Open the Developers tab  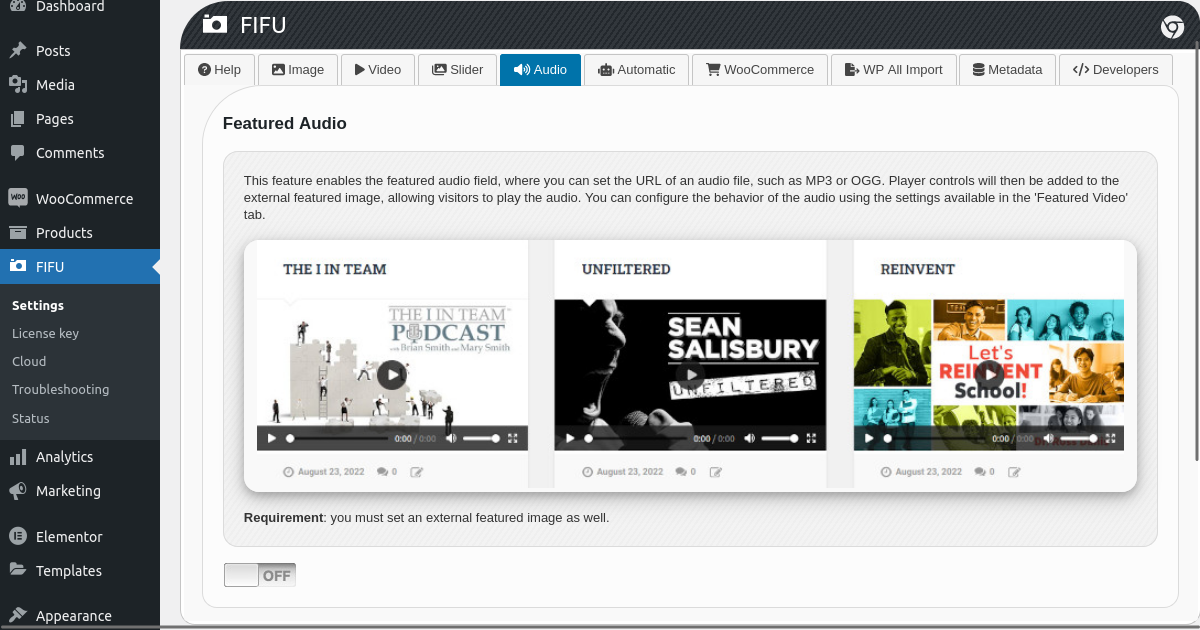(1115, 70)
